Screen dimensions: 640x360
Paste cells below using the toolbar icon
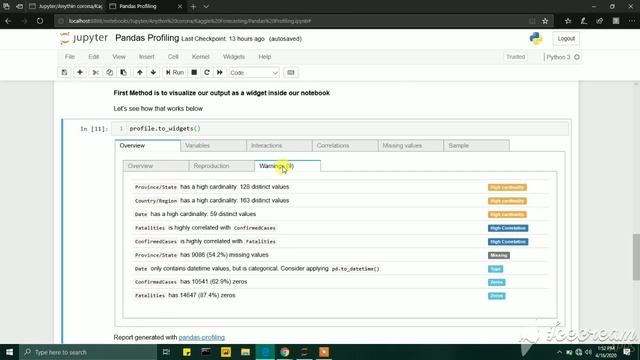pos(123,73)
